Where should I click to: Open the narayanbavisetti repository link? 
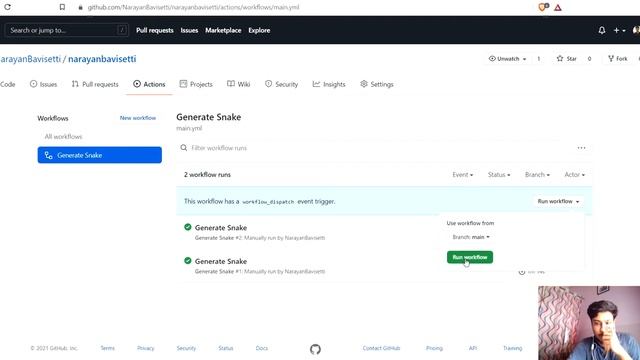pyautogui.click(x=102, y=59)
